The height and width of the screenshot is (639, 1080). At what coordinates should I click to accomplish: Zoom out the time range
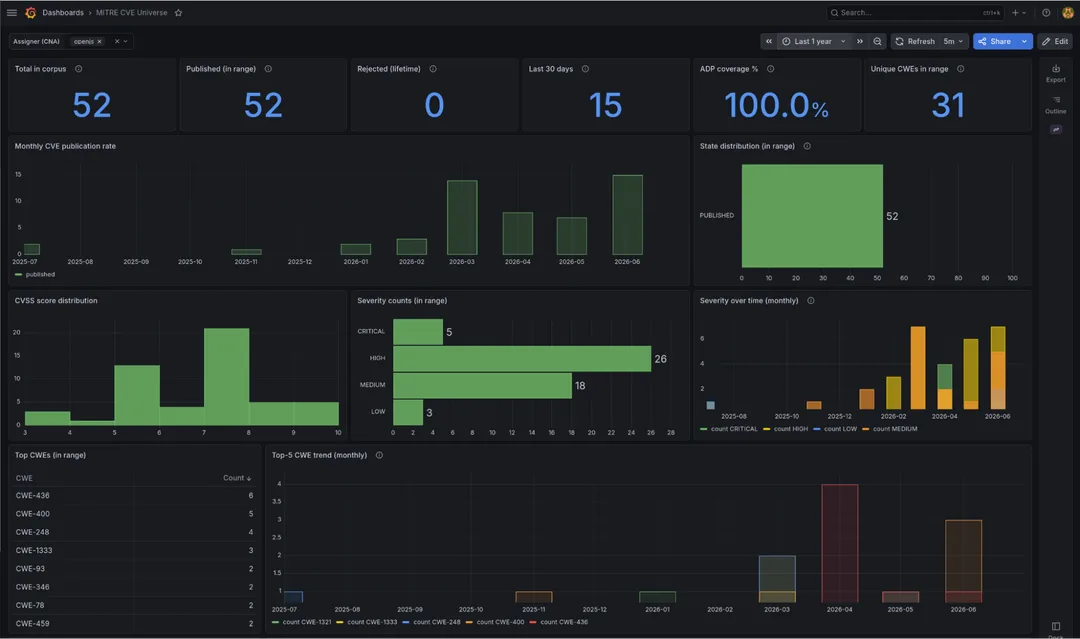[x=878, y=41]
